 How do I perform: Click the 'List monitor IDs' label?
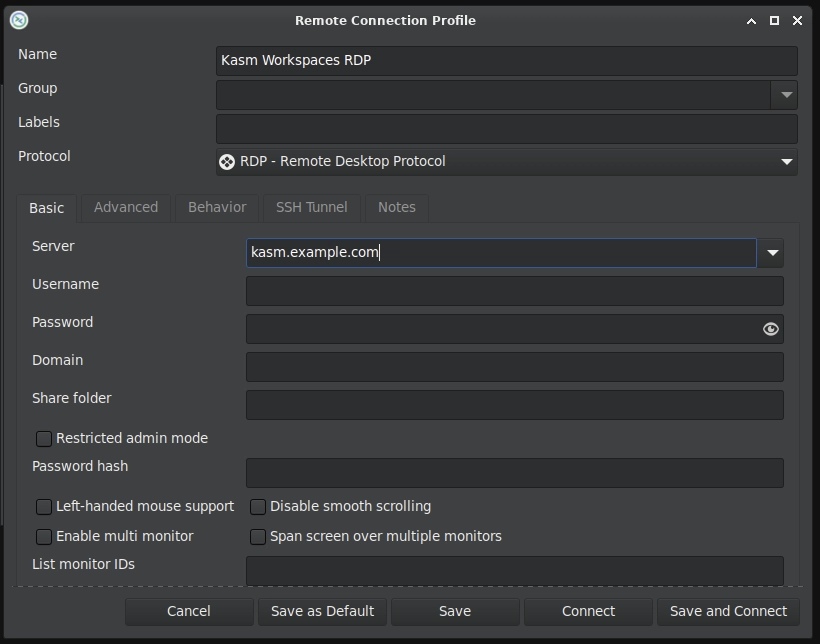[83, 564]
